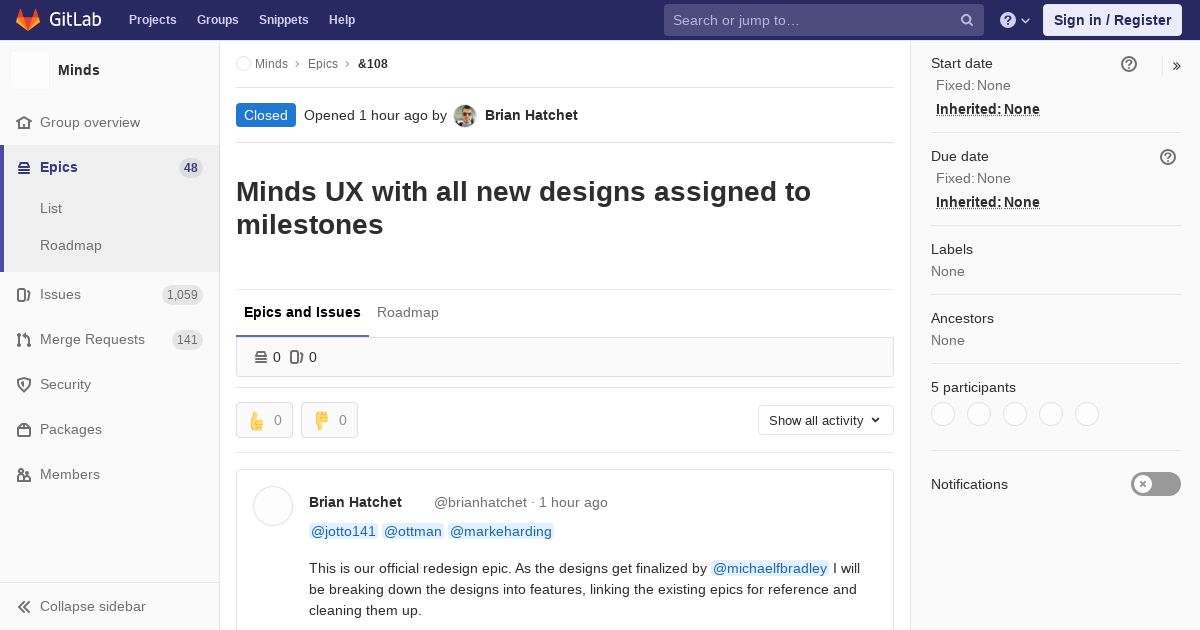Click second participant avatar
Image resolution: width=1200 pixels, height=630 pixels.
979,414
